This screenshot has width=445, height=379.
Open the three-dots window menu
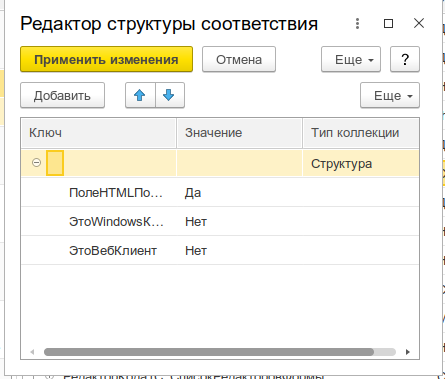tap(357, 24)
